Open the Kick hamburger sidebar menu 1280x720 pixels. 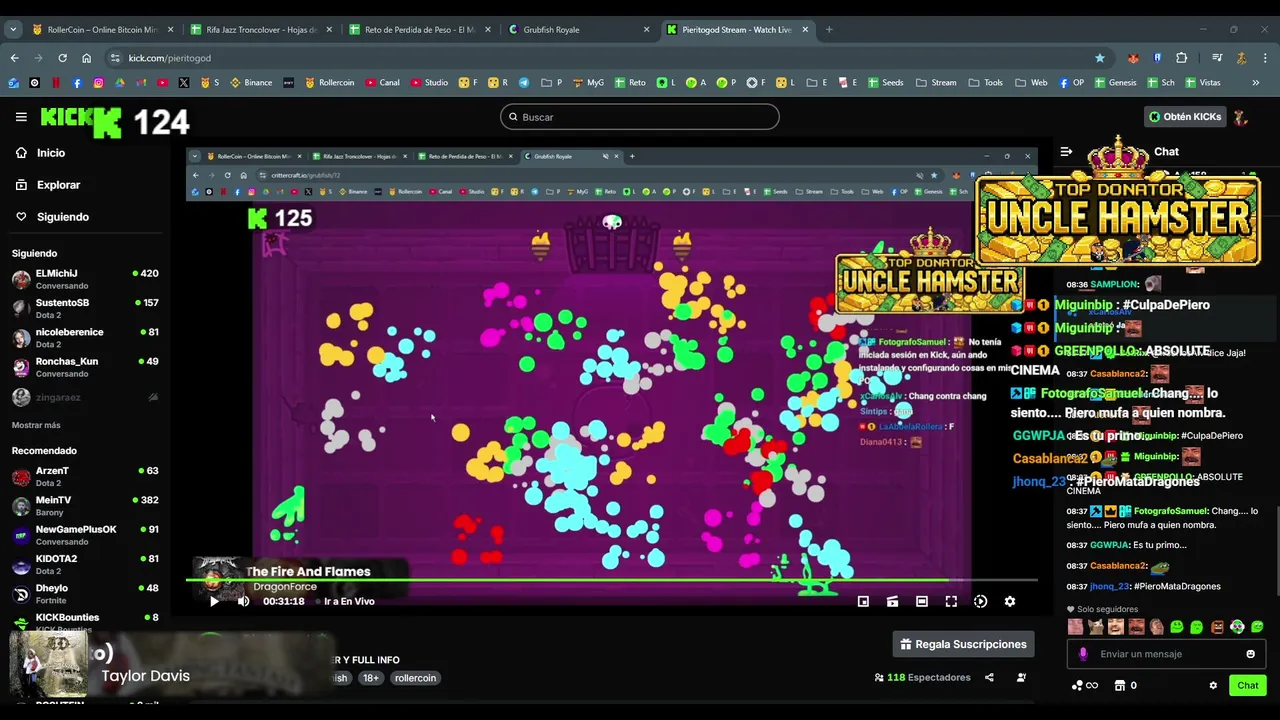click(21, 117)
